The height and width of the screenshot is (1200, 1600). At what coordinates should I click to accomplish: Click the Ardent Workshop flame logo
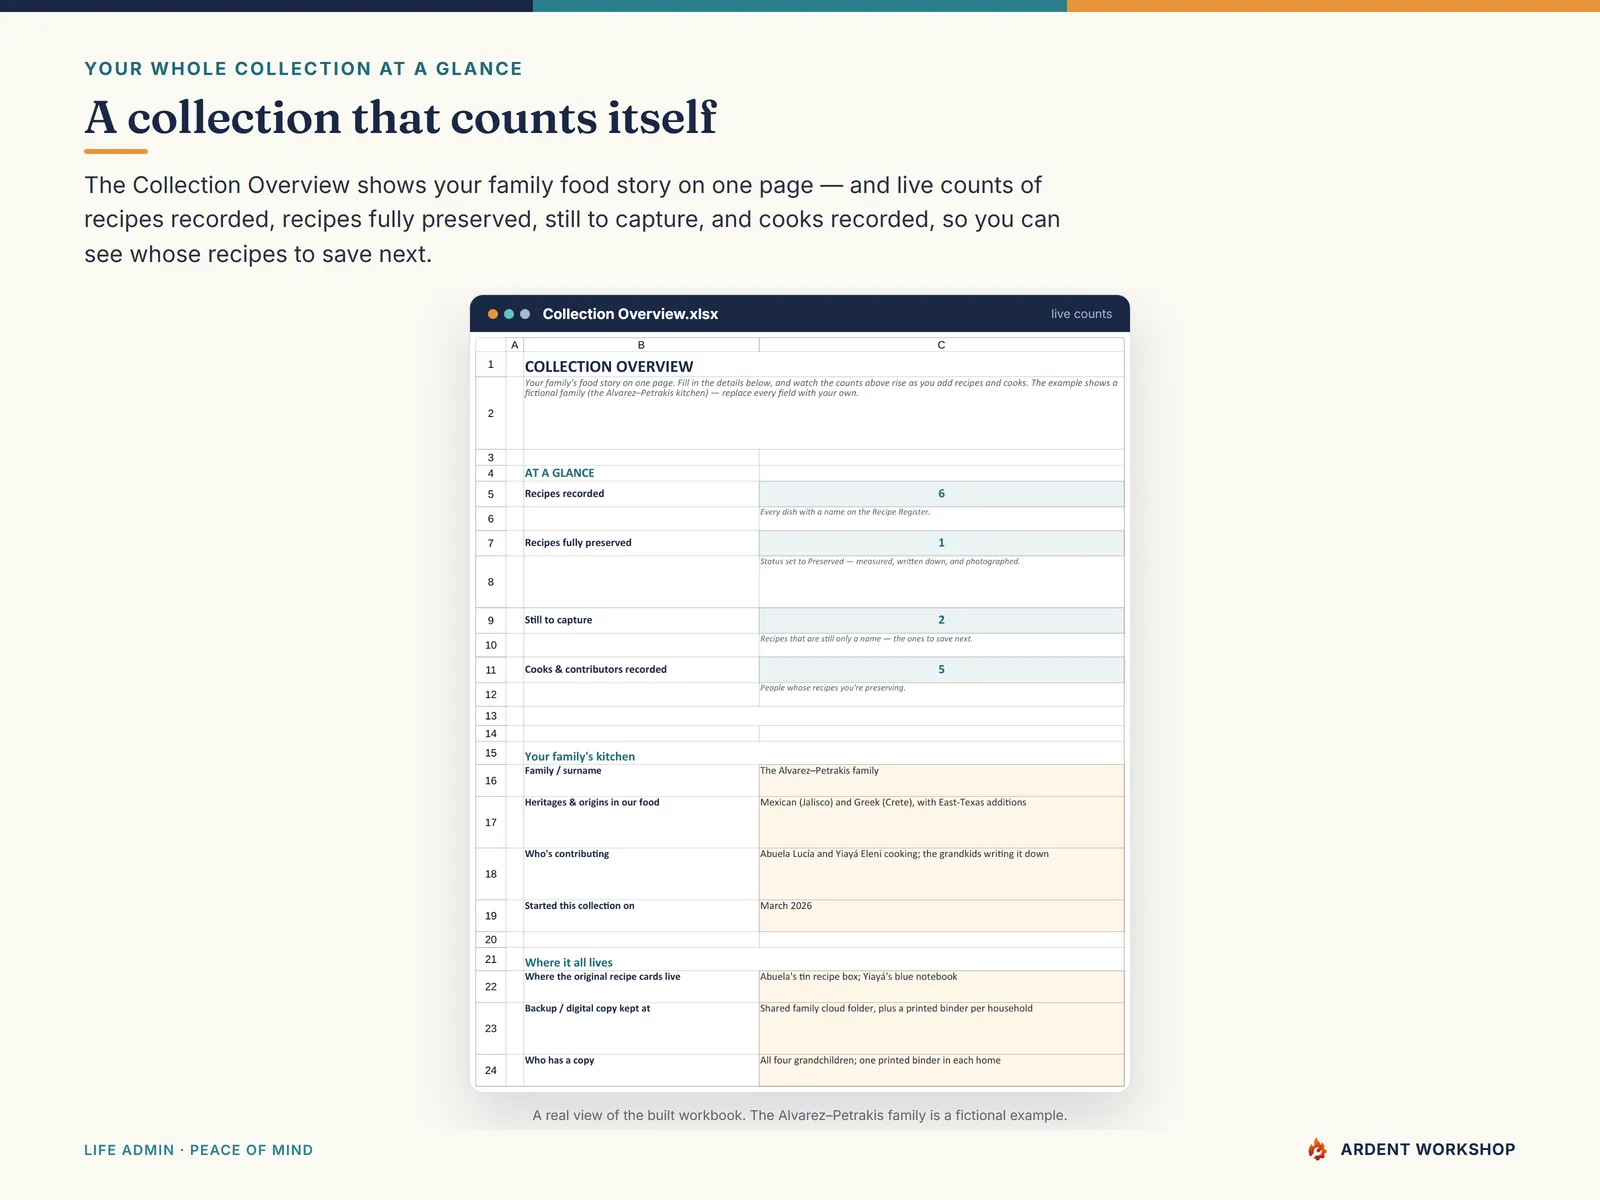pyautogui.click(x=1318, y=1150)
